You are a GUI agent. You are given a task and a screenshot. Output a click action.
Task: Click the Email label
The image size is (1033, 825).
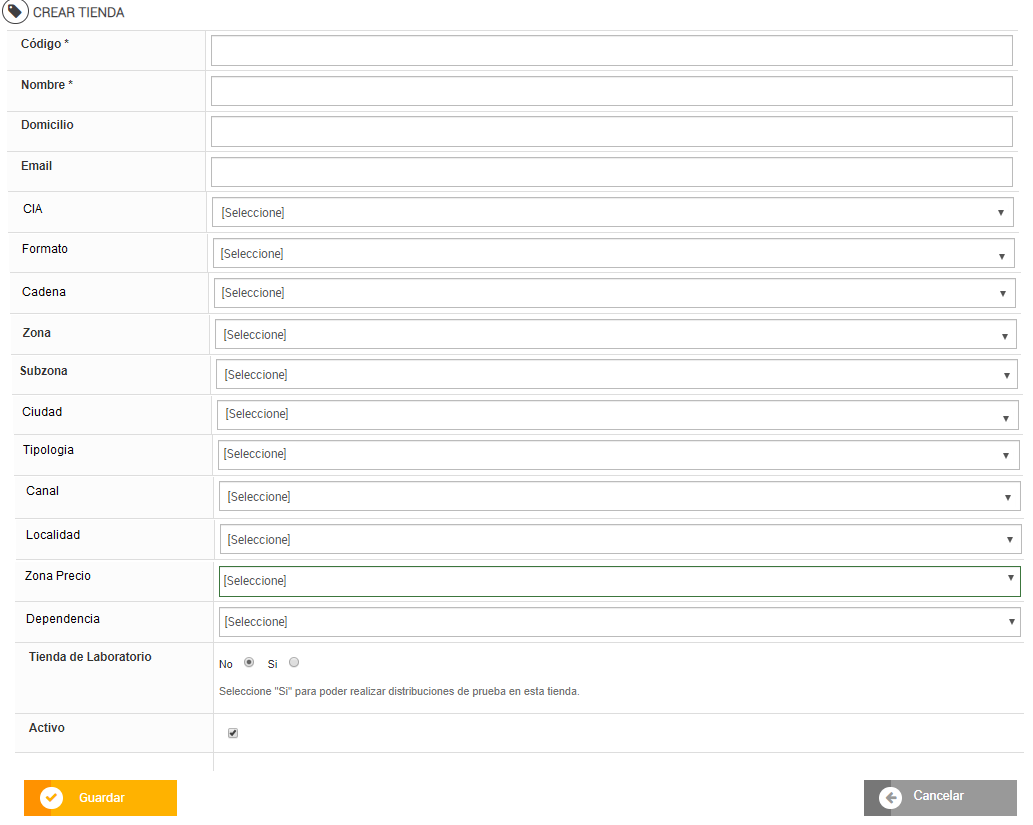click(x=36, y=166)
